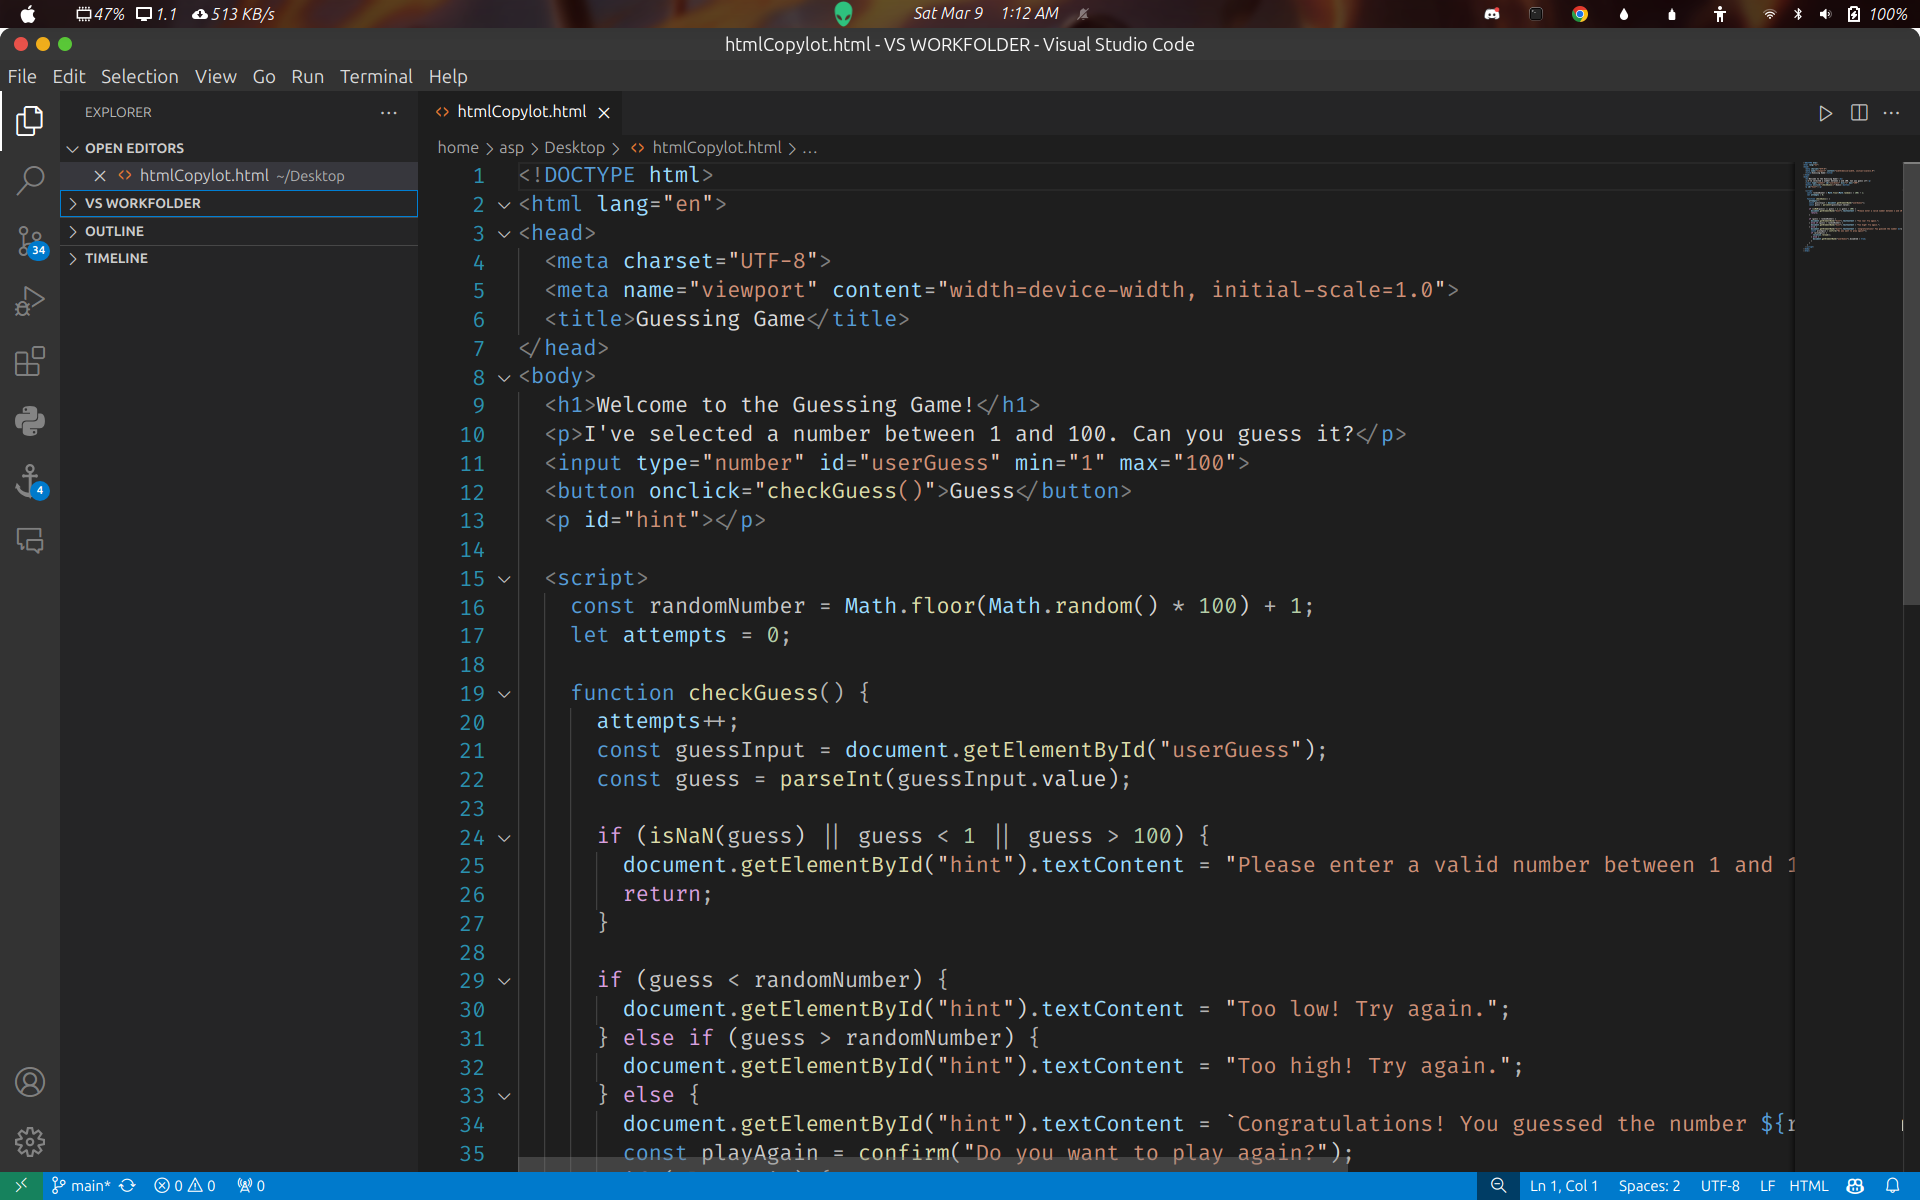Image resolution: width=1920 pixels, height=1200 pixels.
Task: Select the htmlCopylot.html editor tab
Action: pyautogui.click(x=521, y=112)
